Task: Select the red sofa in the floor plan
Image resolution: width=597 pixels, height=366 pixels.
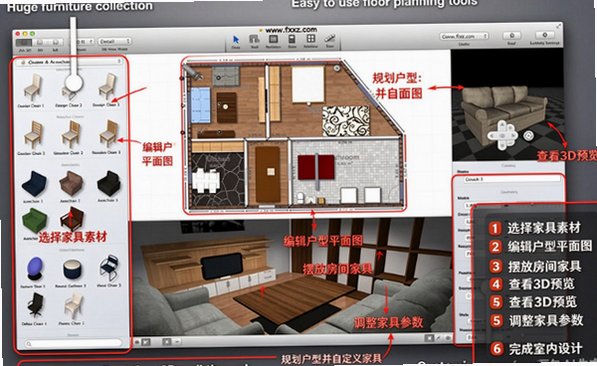Action: [316, 167]
